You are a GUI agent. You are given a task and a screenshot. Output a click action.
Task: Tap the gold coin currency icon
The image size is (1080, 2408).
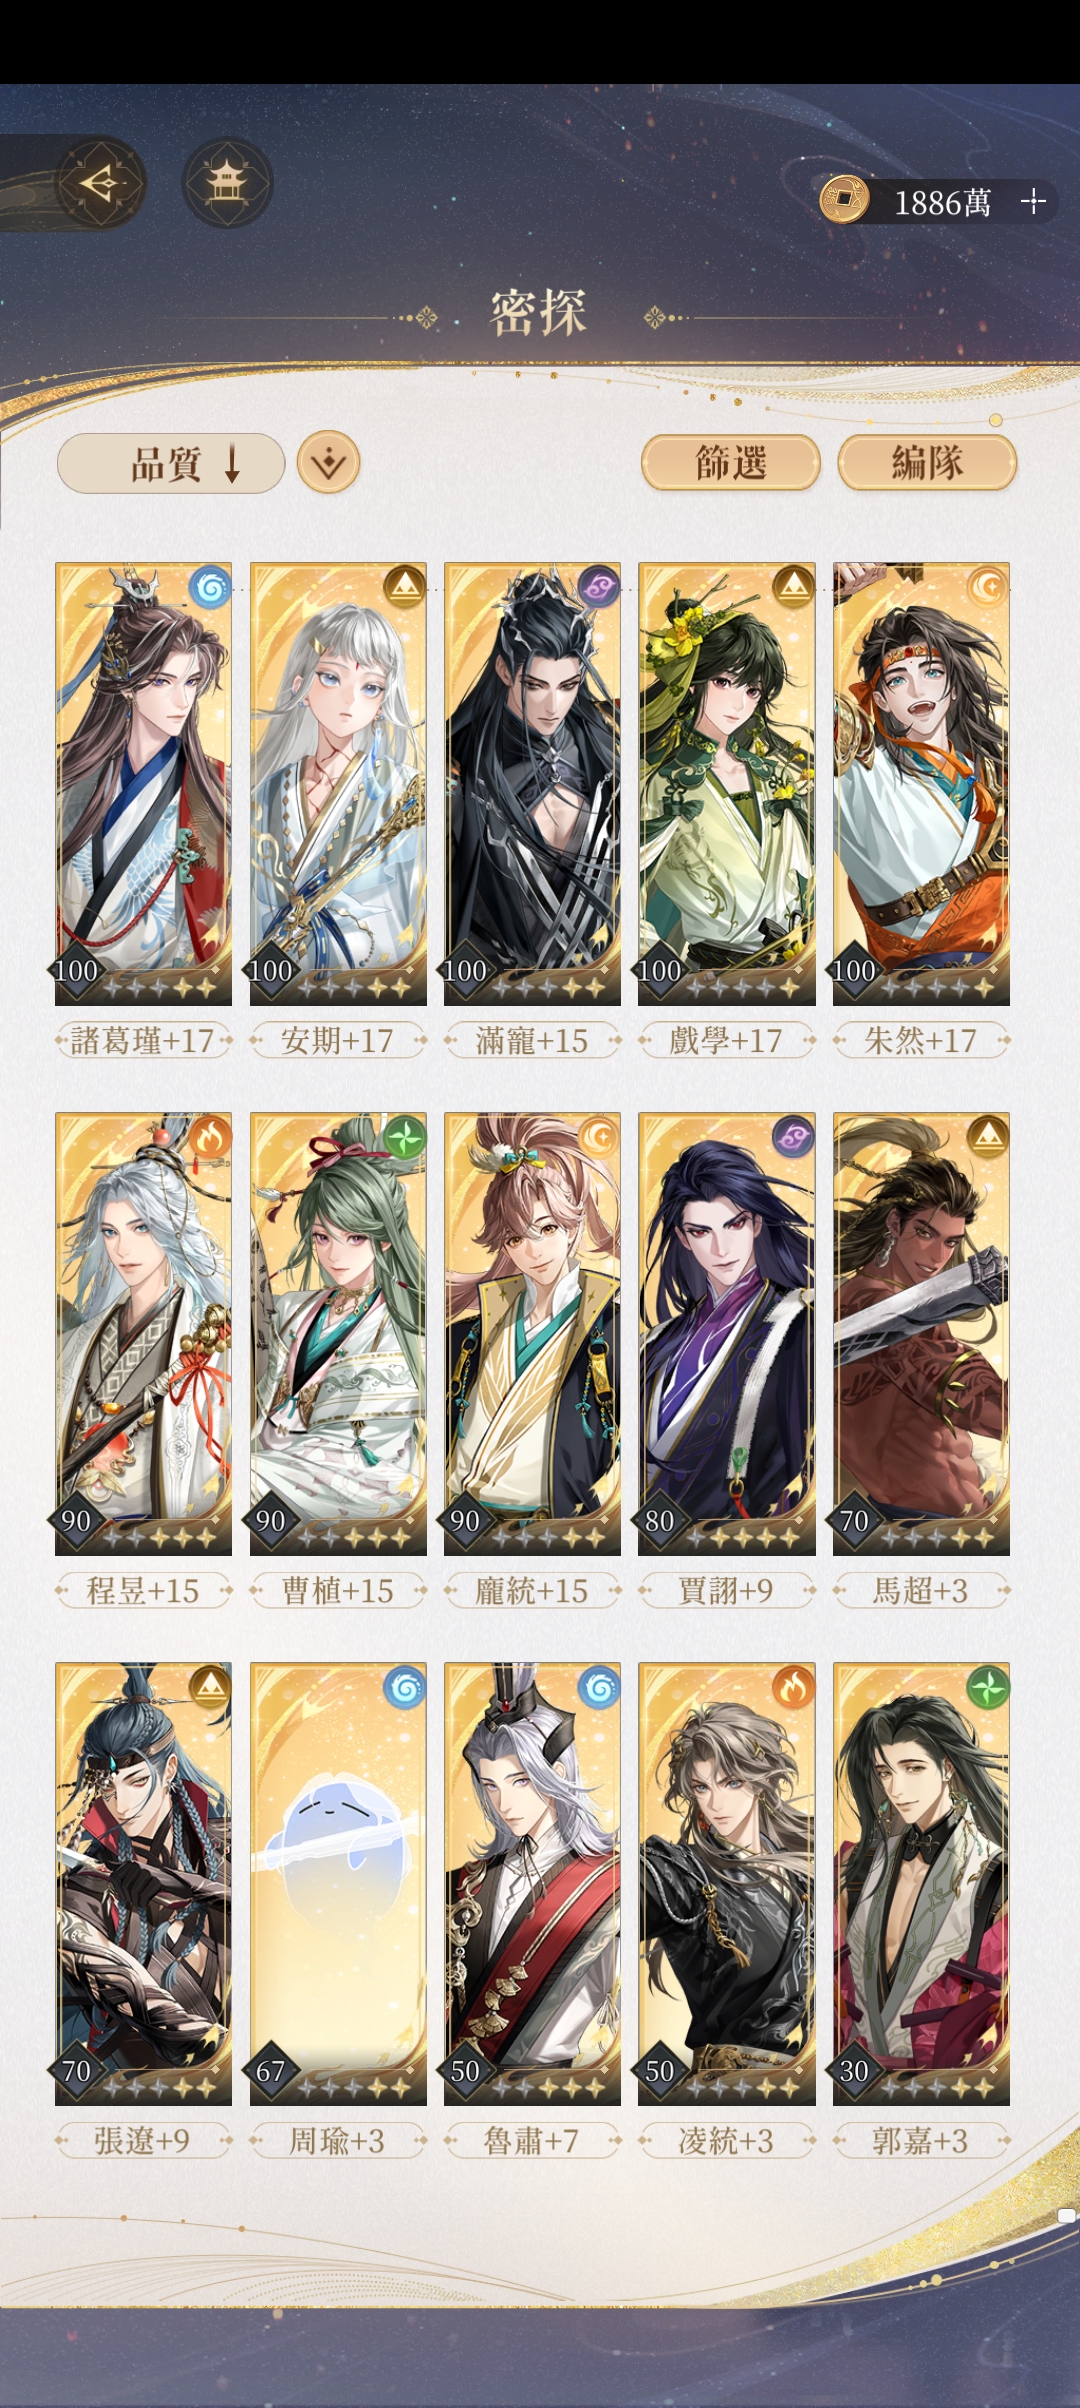click(x=844, y=200)
